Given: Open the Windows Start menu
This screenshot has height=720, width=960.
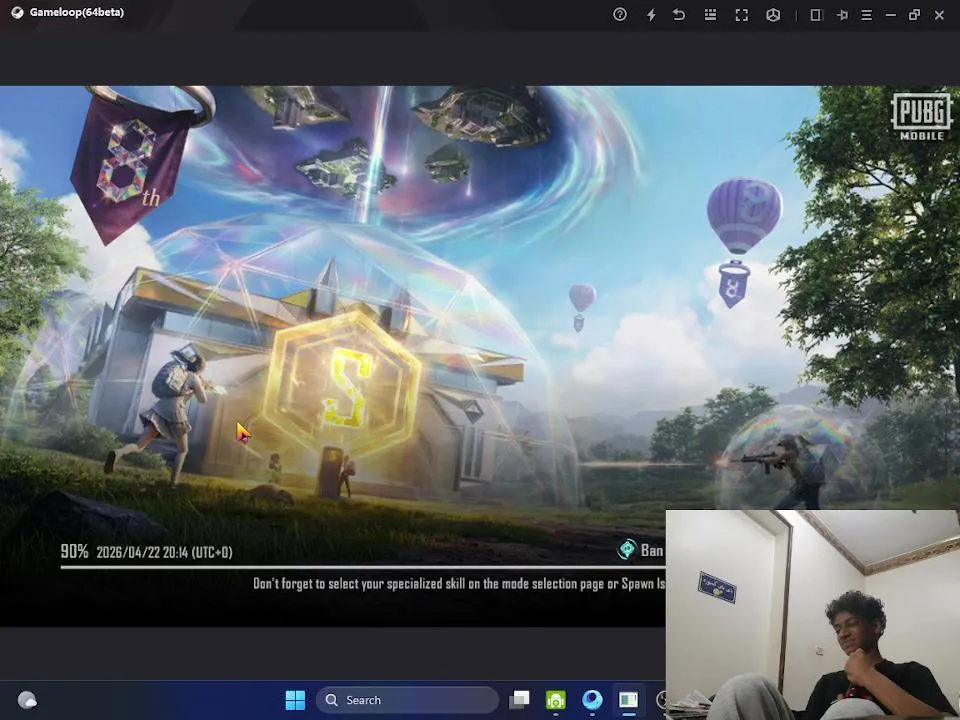Looking at the screenshot, I should [295, 700].
